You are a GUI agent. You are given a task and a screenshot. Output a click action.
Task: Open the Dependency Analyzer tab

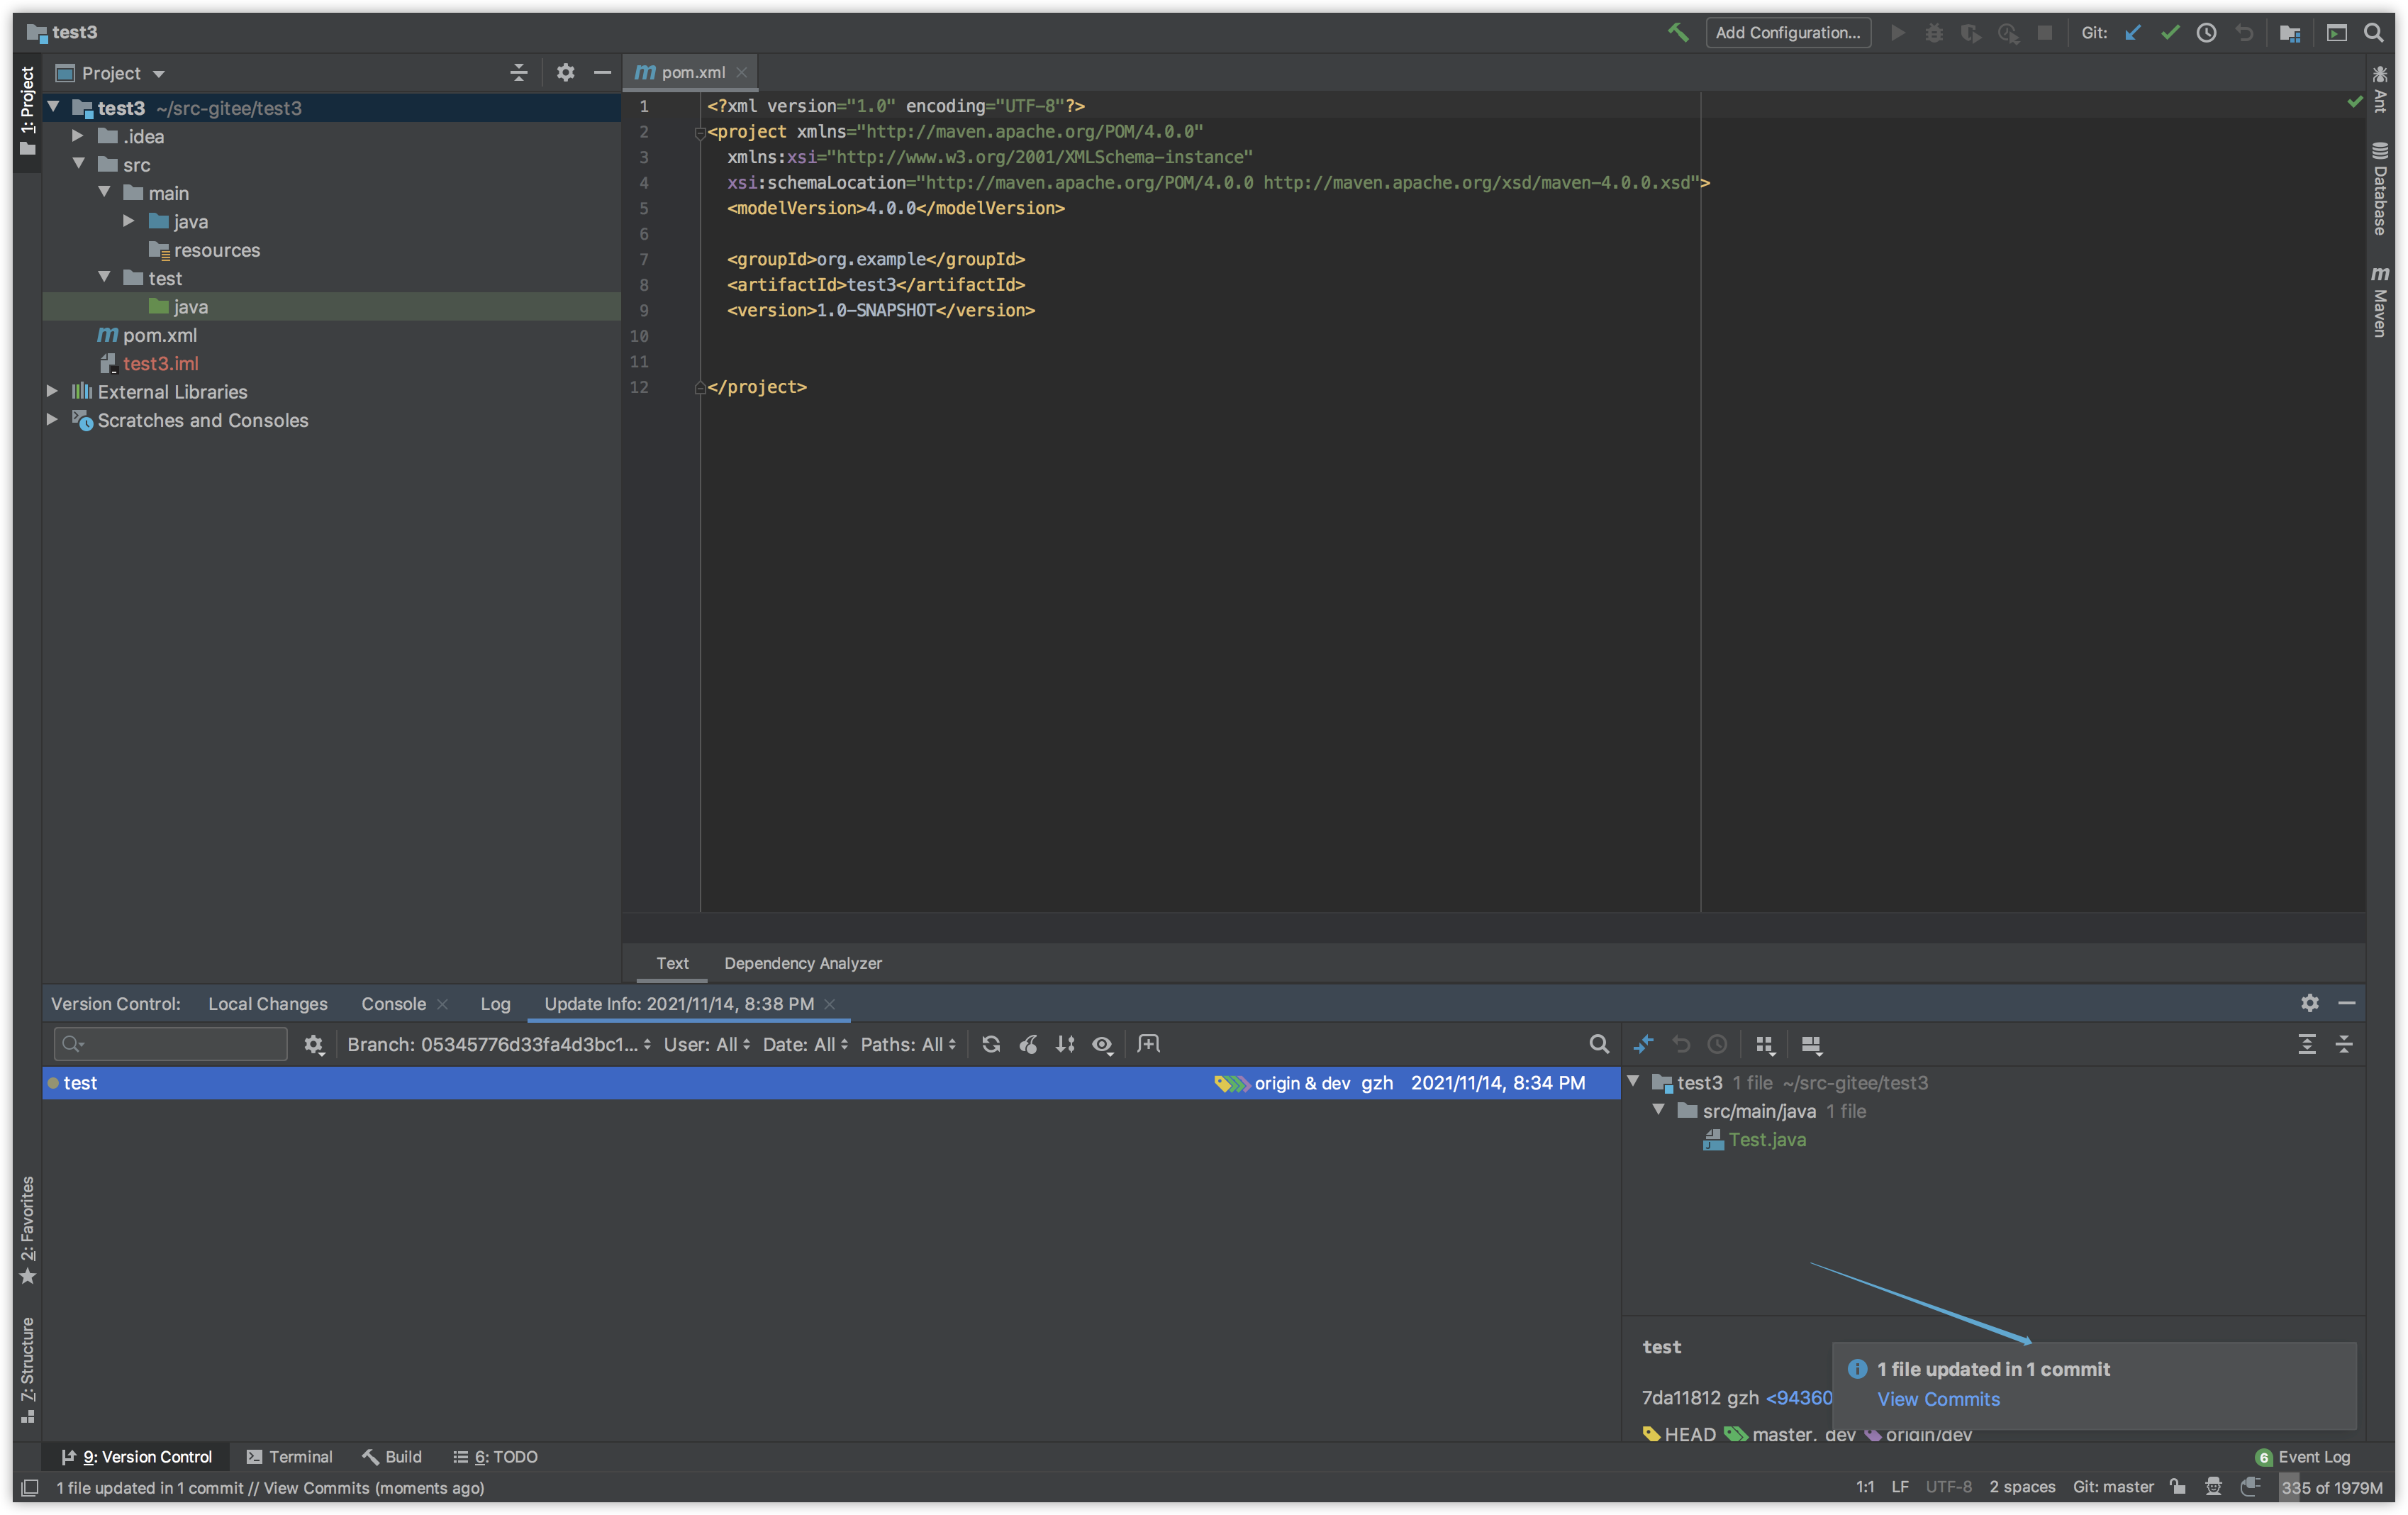tap(802, 963)
